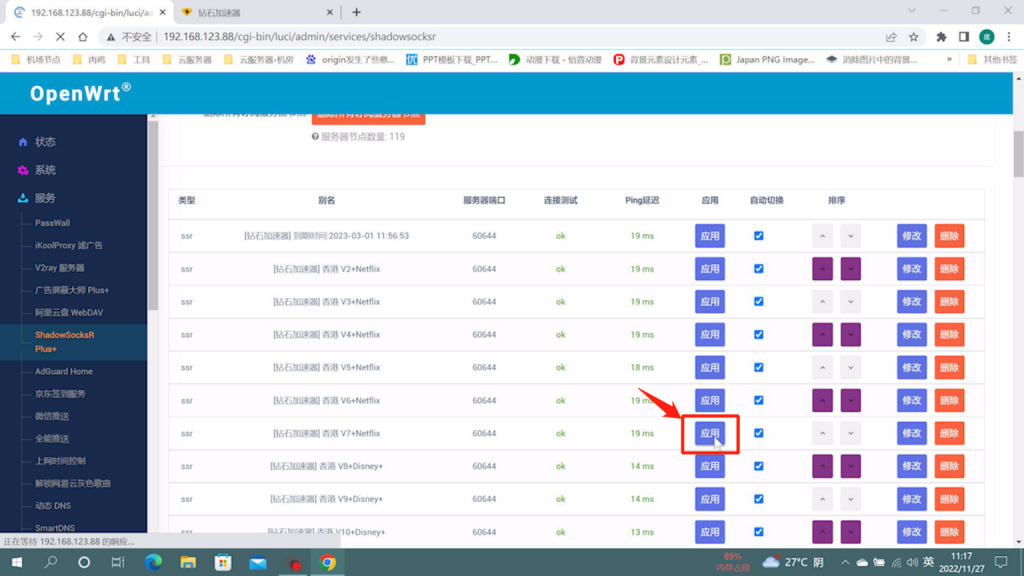Toggle auto-switch for 香港 V2+Netflix

click(758, 269)
